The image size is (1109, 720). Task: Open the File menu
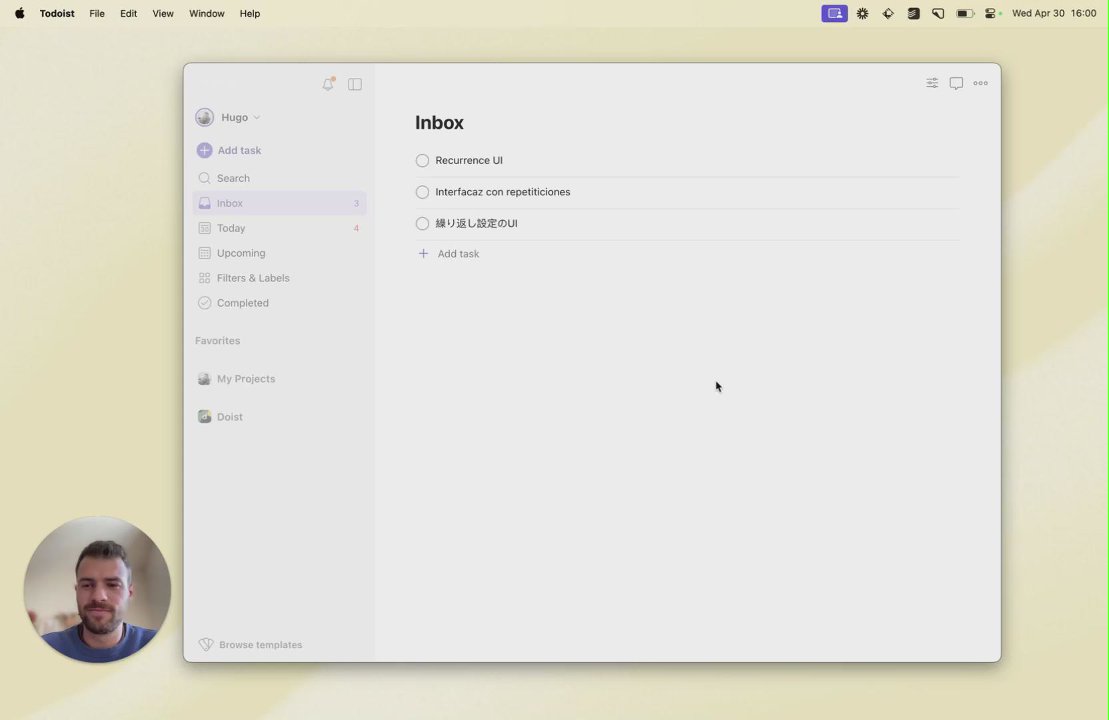point(97,13)
